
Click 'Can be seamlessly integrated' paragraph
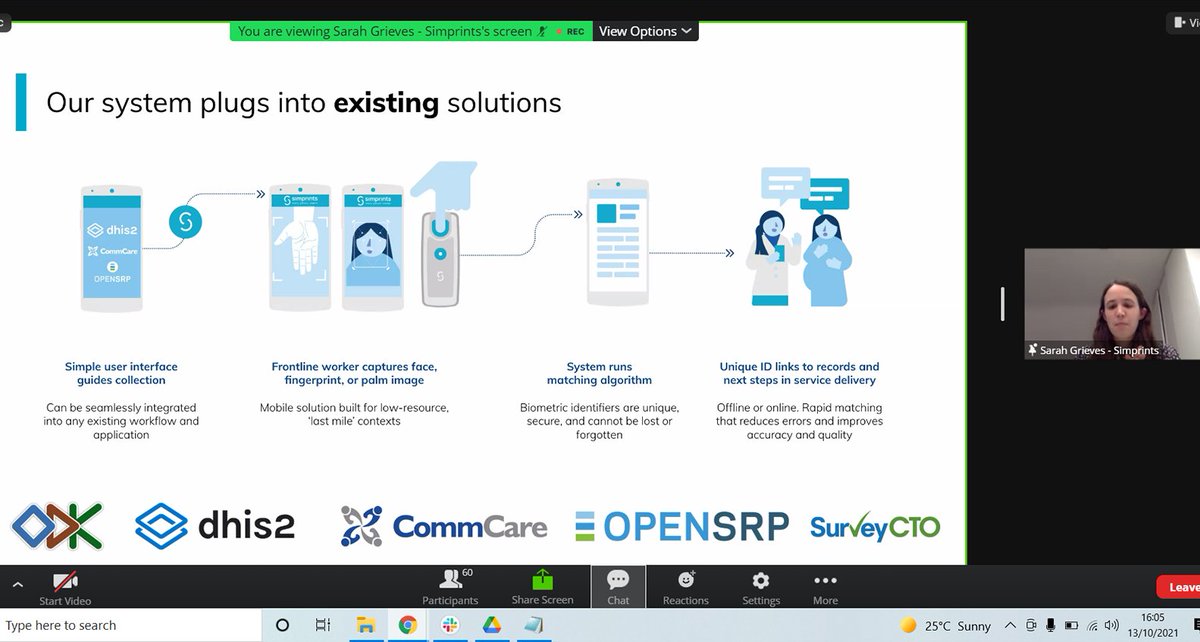(121, 421)
